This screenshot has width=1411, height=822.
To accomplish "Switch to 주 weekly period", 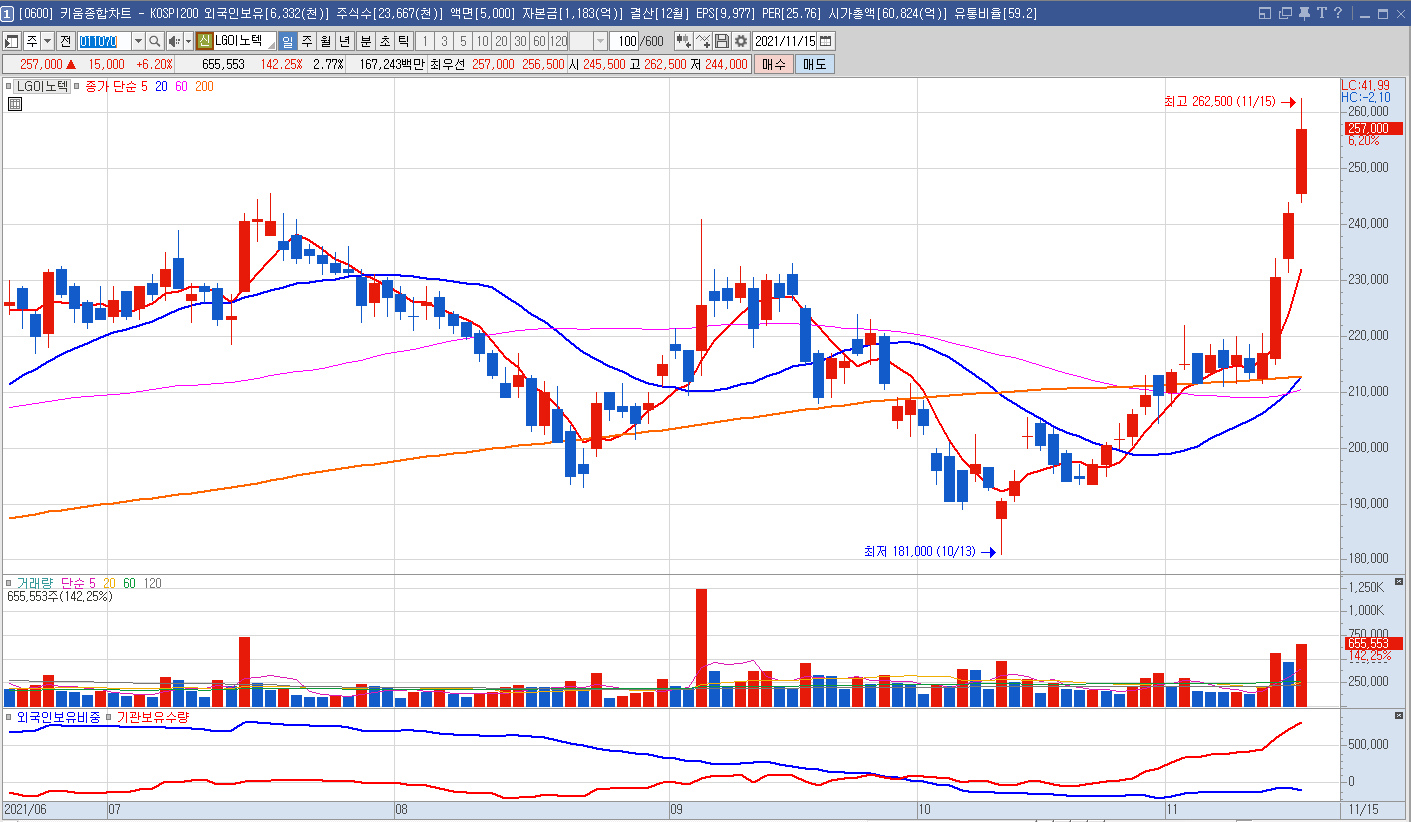I will [x=307, y=41].
